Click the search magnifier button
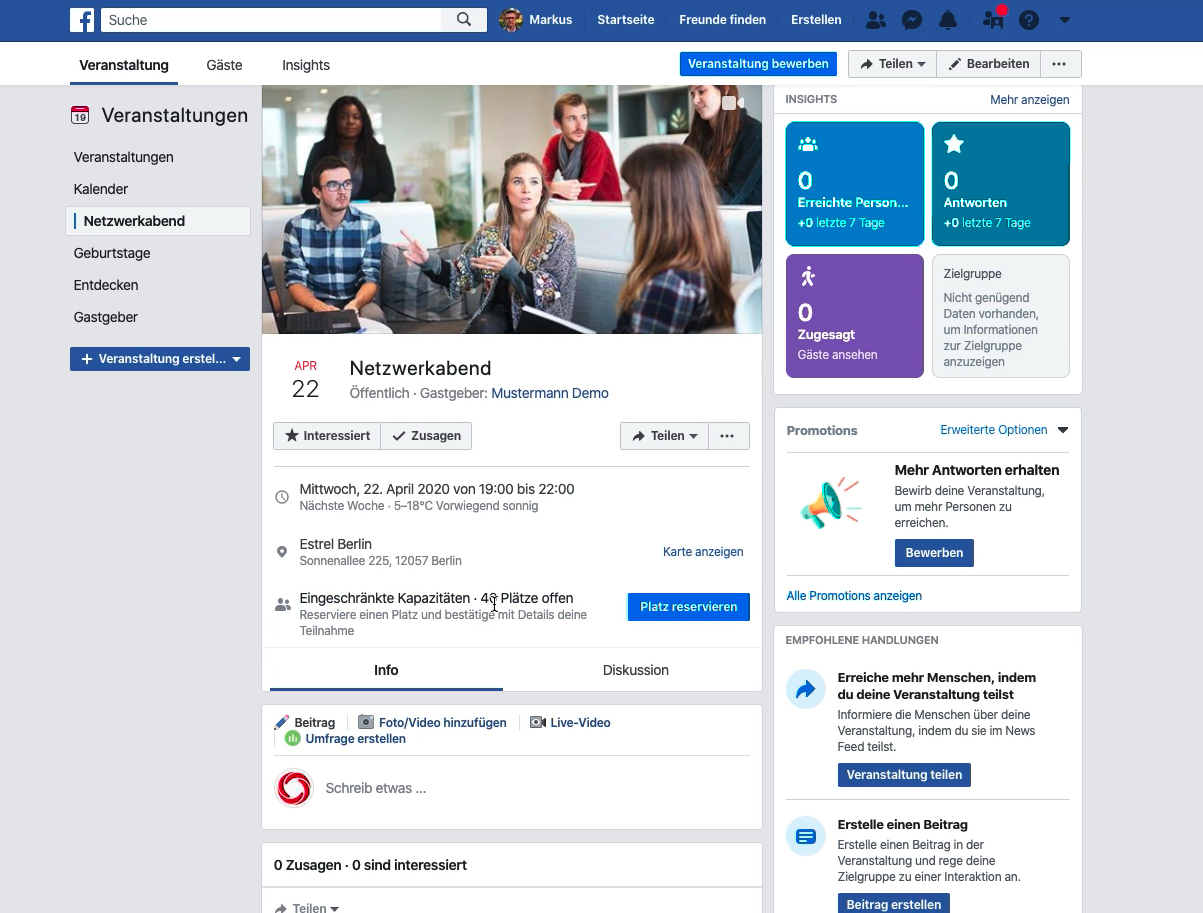Viewport: 1203px width, 913px height. point(464,20)
